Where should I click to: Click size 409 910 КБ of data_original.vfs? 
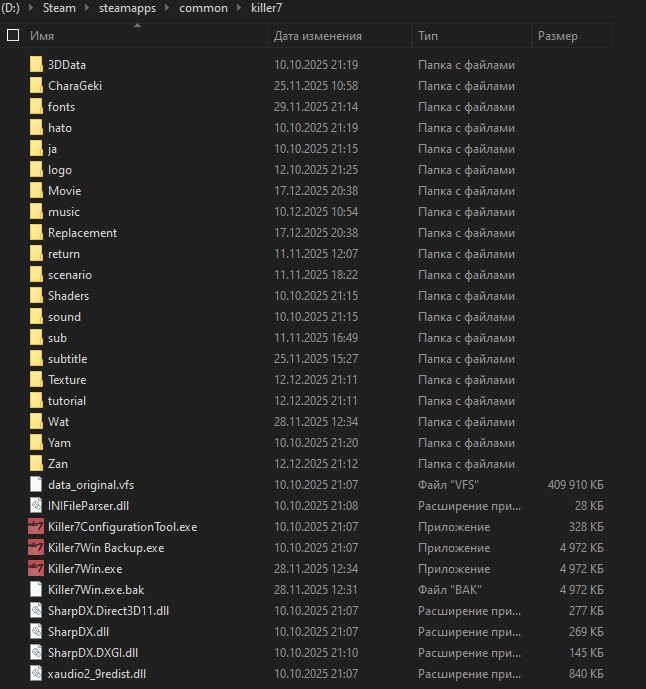(x=576, y=485)
